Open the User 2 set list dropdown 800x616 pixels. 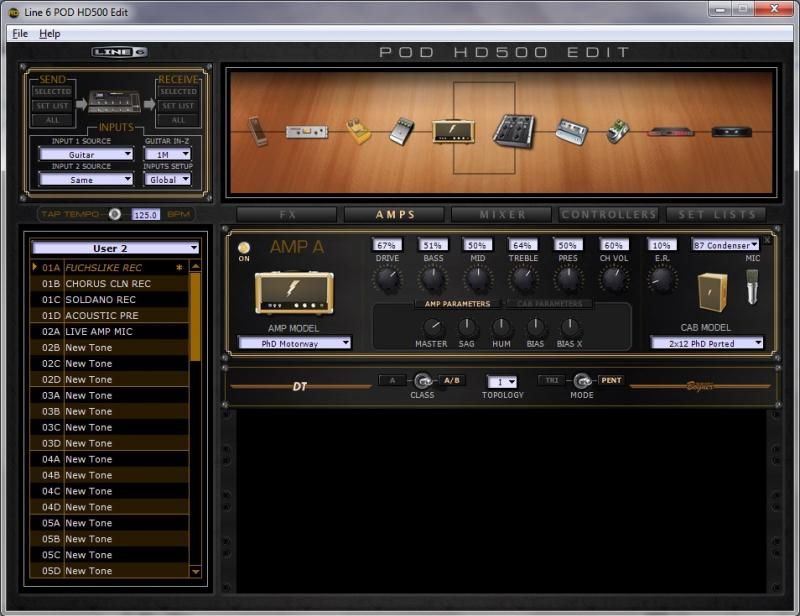point(115,248)
